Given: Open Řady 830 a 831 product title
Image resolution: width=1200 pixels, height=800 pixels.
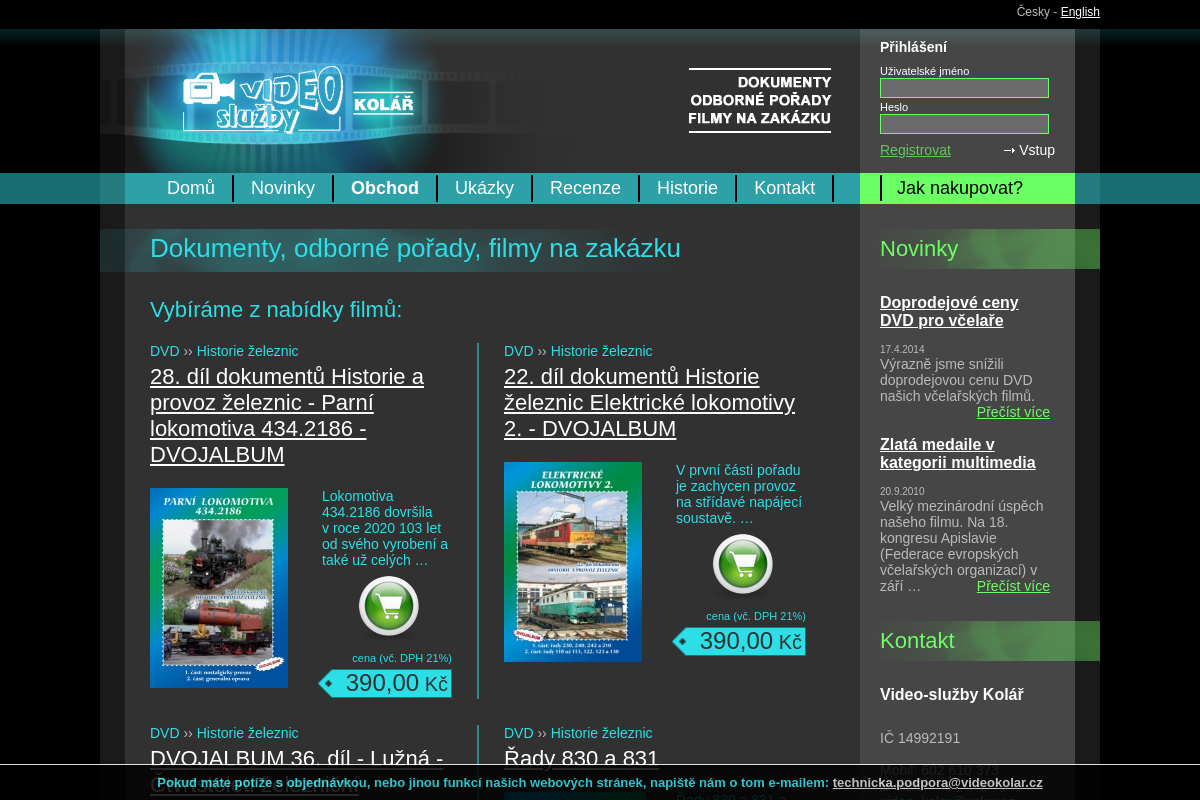Looking at the screenshot, I should (581, 758).
